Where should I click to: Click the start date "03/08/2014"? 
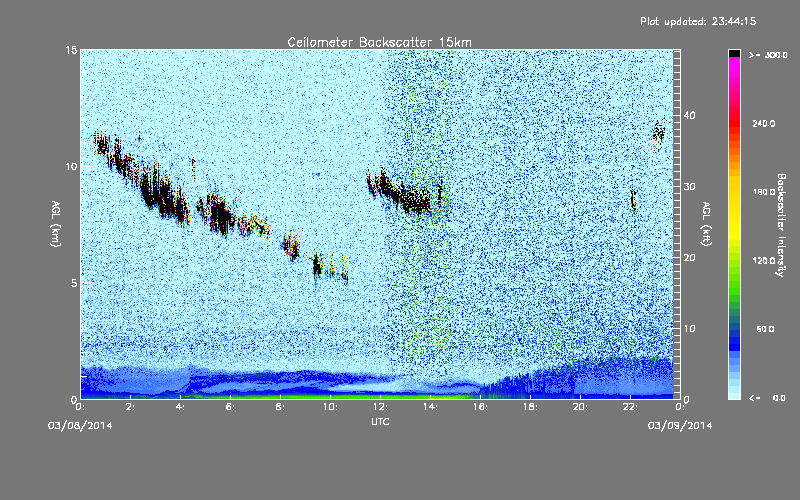(x=80, y=426)
